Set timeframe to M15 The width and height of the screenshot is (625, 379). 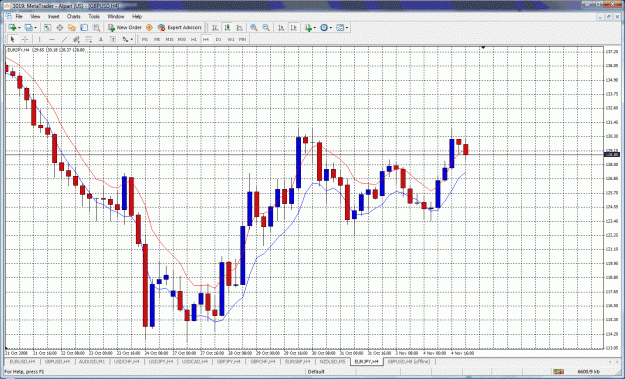click(x=169, y=39)
